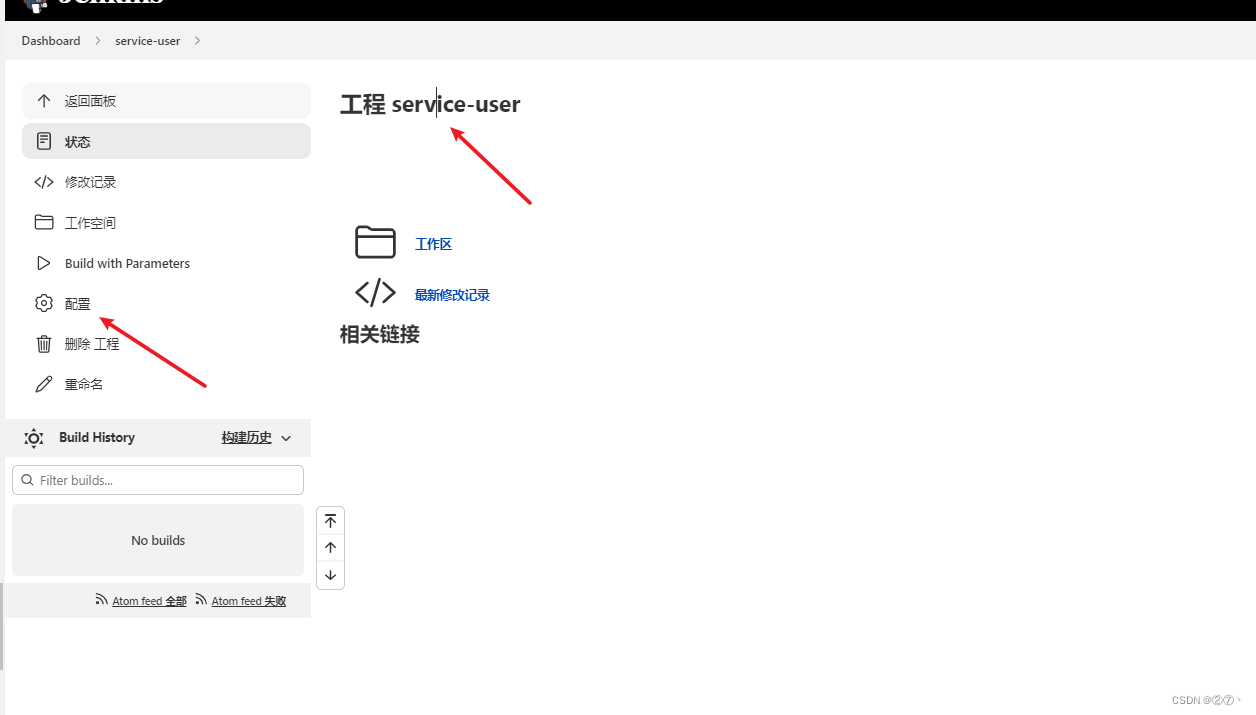Go to Dashboard breadcrumb
Image resolution: width=1256 pixels, height=715 pixels.
pyautogui.click(x=51, y=41)
